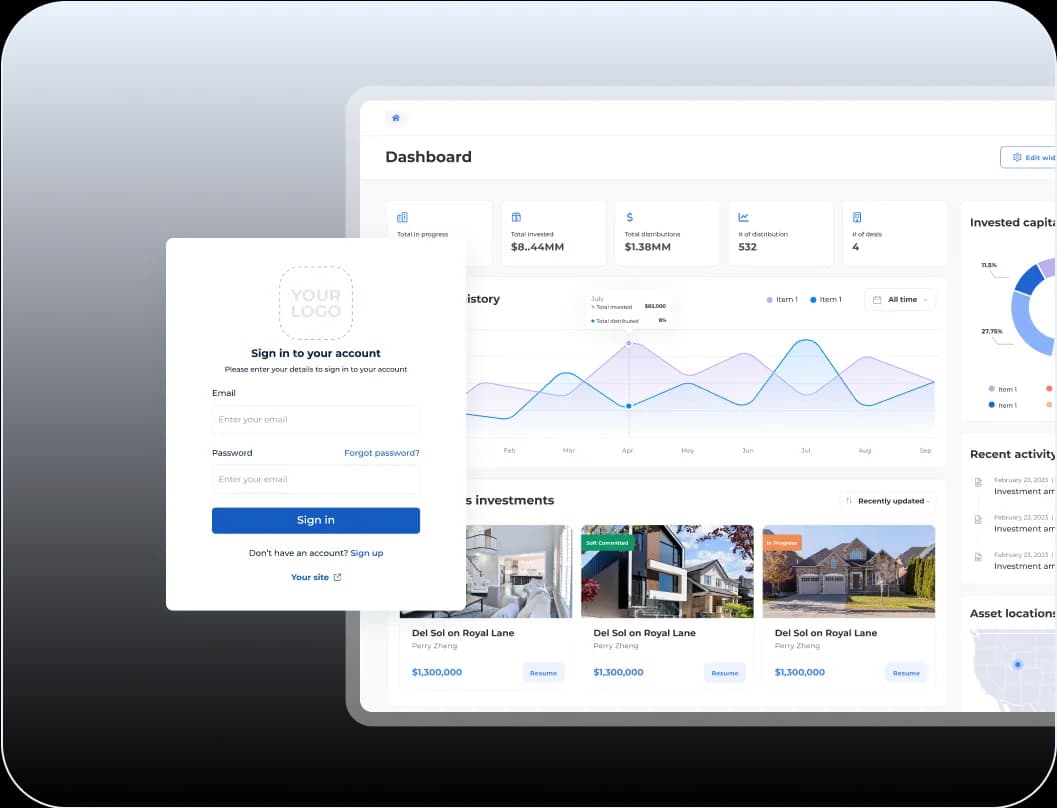Select the In Progress house thumbnail
1057x808 pixels.
pyautogui.click(x=848, y=571)
